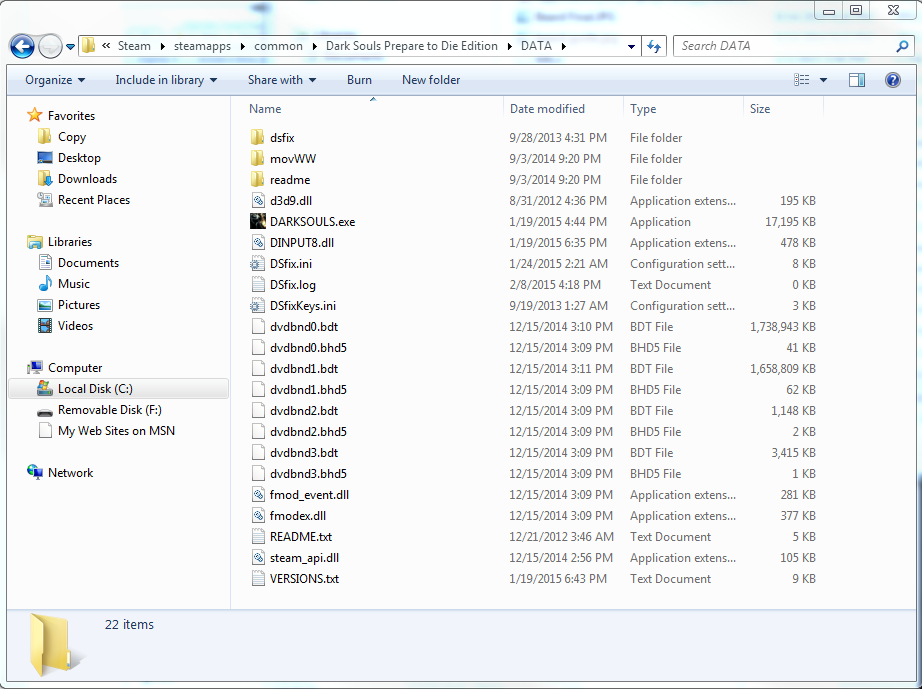The image size is (922, 689).
Task: Sort files by the Name column
Action: 373,109
